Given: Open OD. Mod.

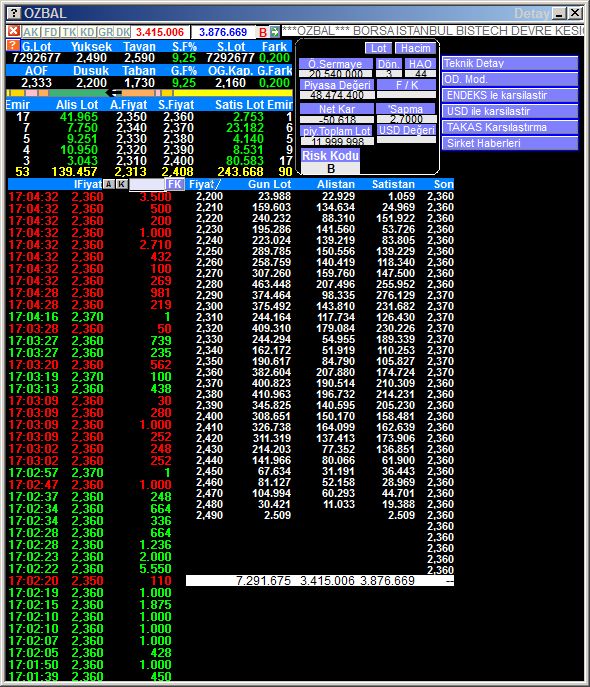Looking at the screenshot, I should [510, 79].
